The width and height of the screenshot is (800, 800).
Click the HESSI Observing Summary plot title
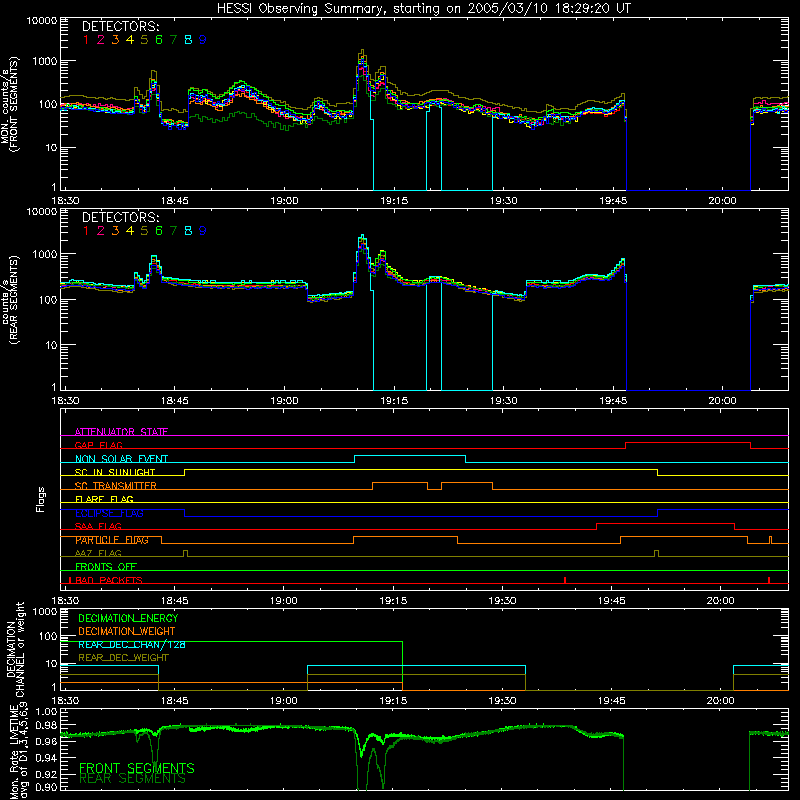click(x=423, y=8)
